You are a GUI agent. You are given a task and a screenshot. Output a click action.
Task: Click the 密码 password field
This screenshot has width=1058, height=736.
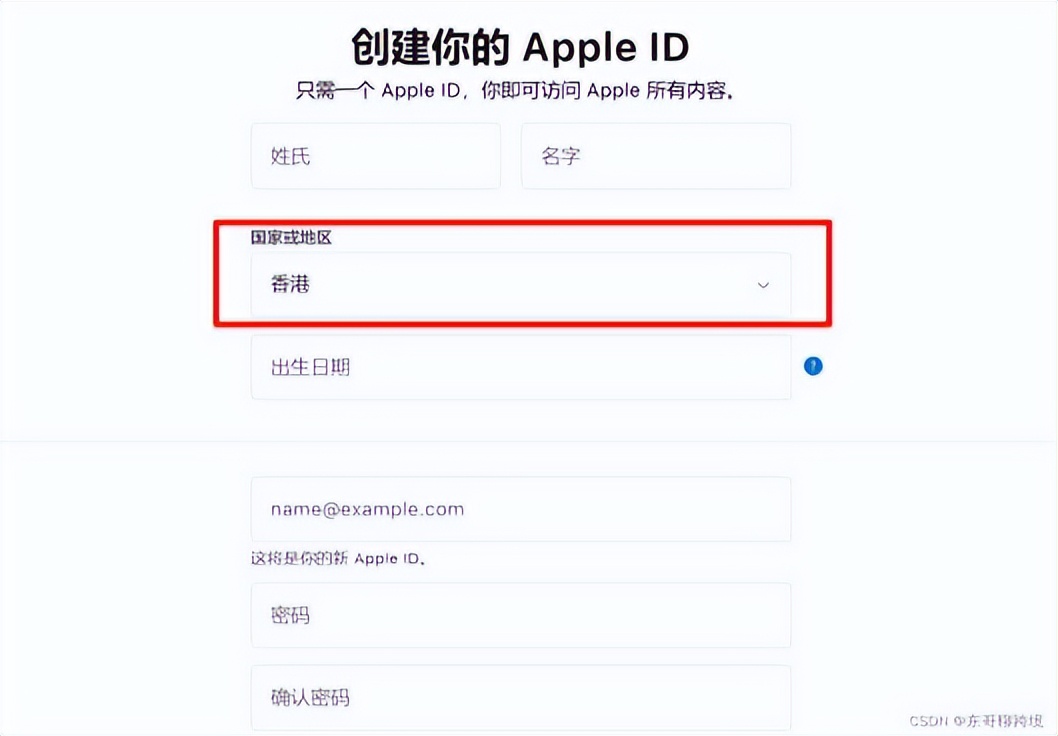point(521,615)
